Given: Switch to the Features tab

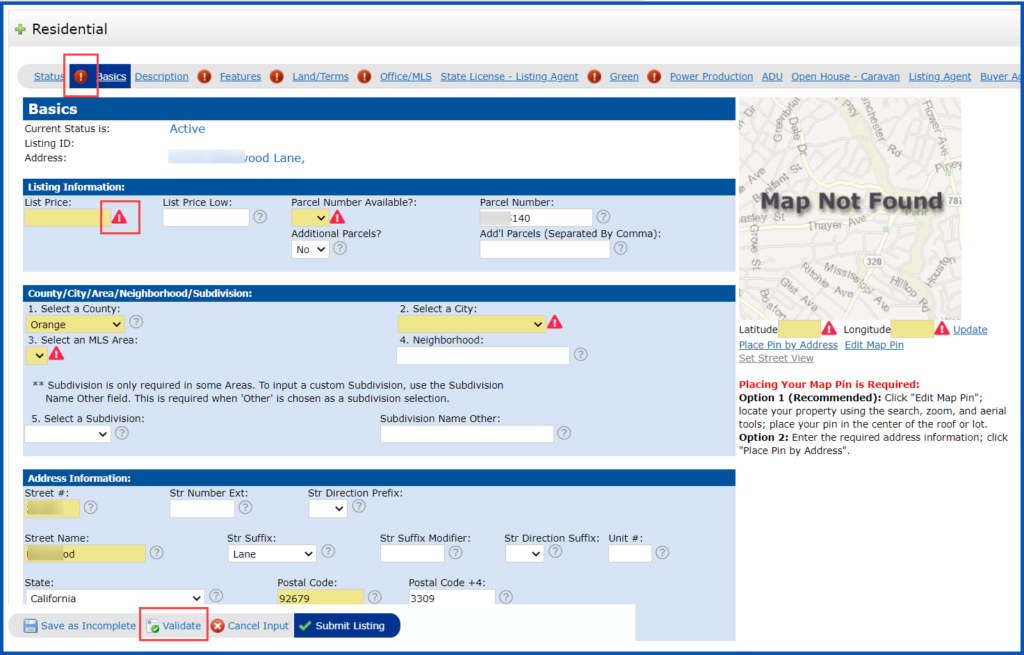Looking at the screenshot, I should (240, 76).
